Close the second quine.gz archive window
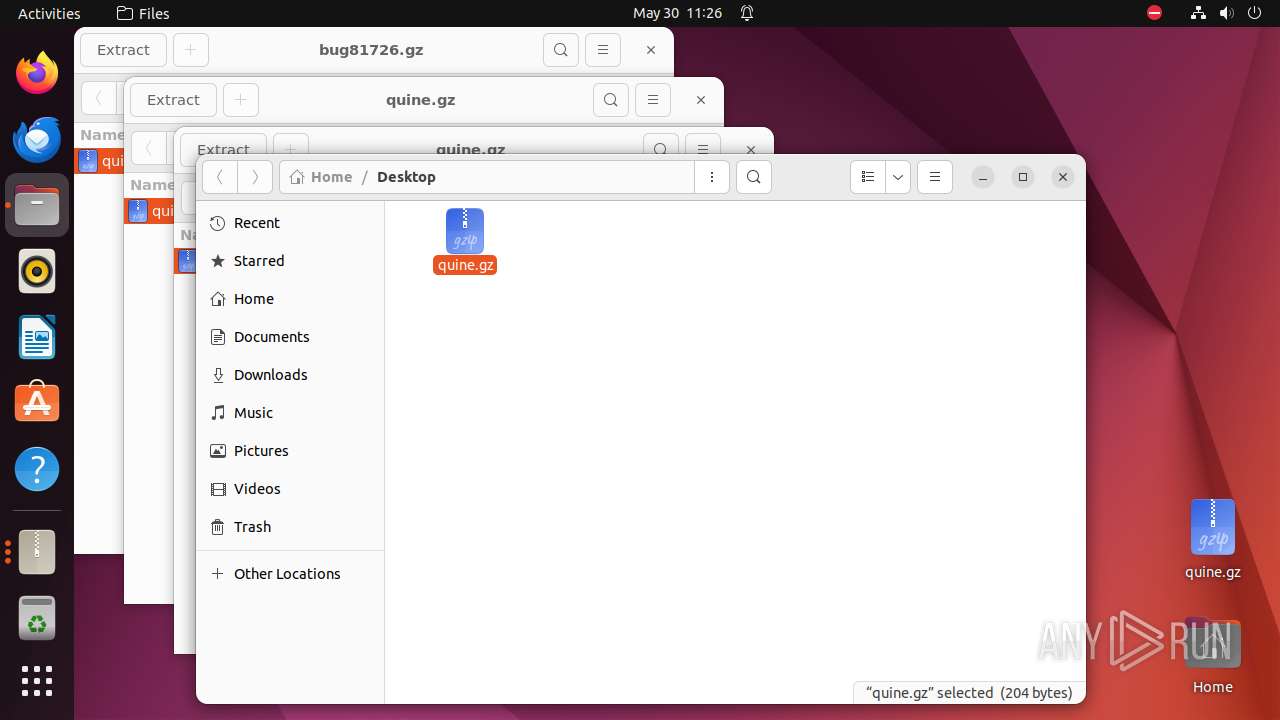The image size is (1280, 720). coord(701,100)
